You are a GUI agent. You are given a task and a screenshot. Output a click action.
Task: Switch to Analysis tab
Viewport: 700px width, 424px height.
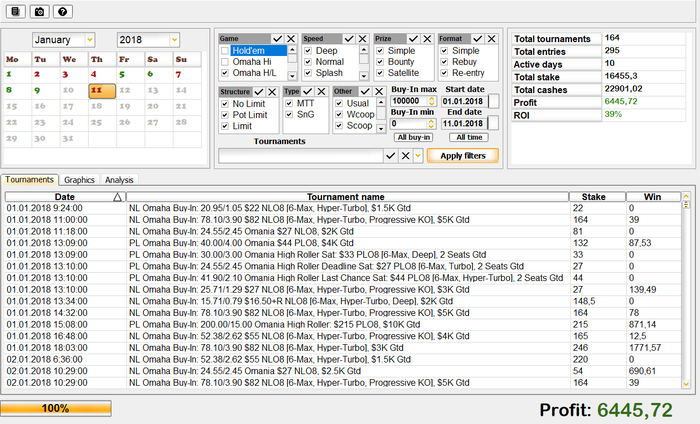(x=119, y=180)
